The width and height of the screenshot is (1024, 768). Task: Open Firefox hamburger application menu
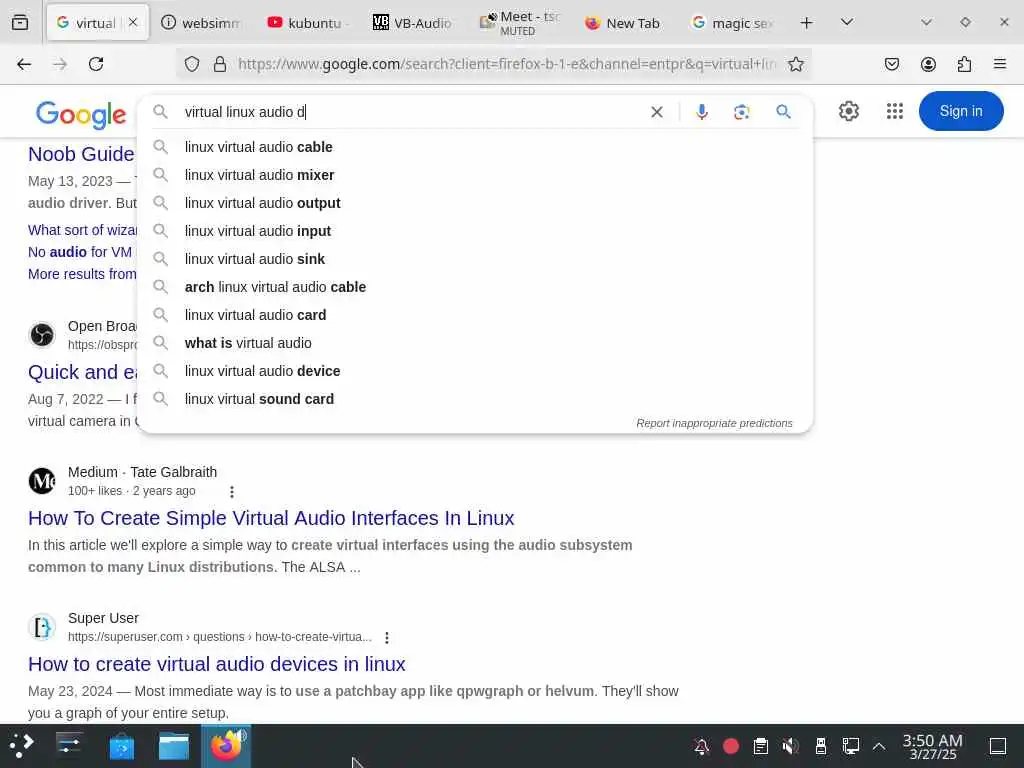coord(1000,64)
